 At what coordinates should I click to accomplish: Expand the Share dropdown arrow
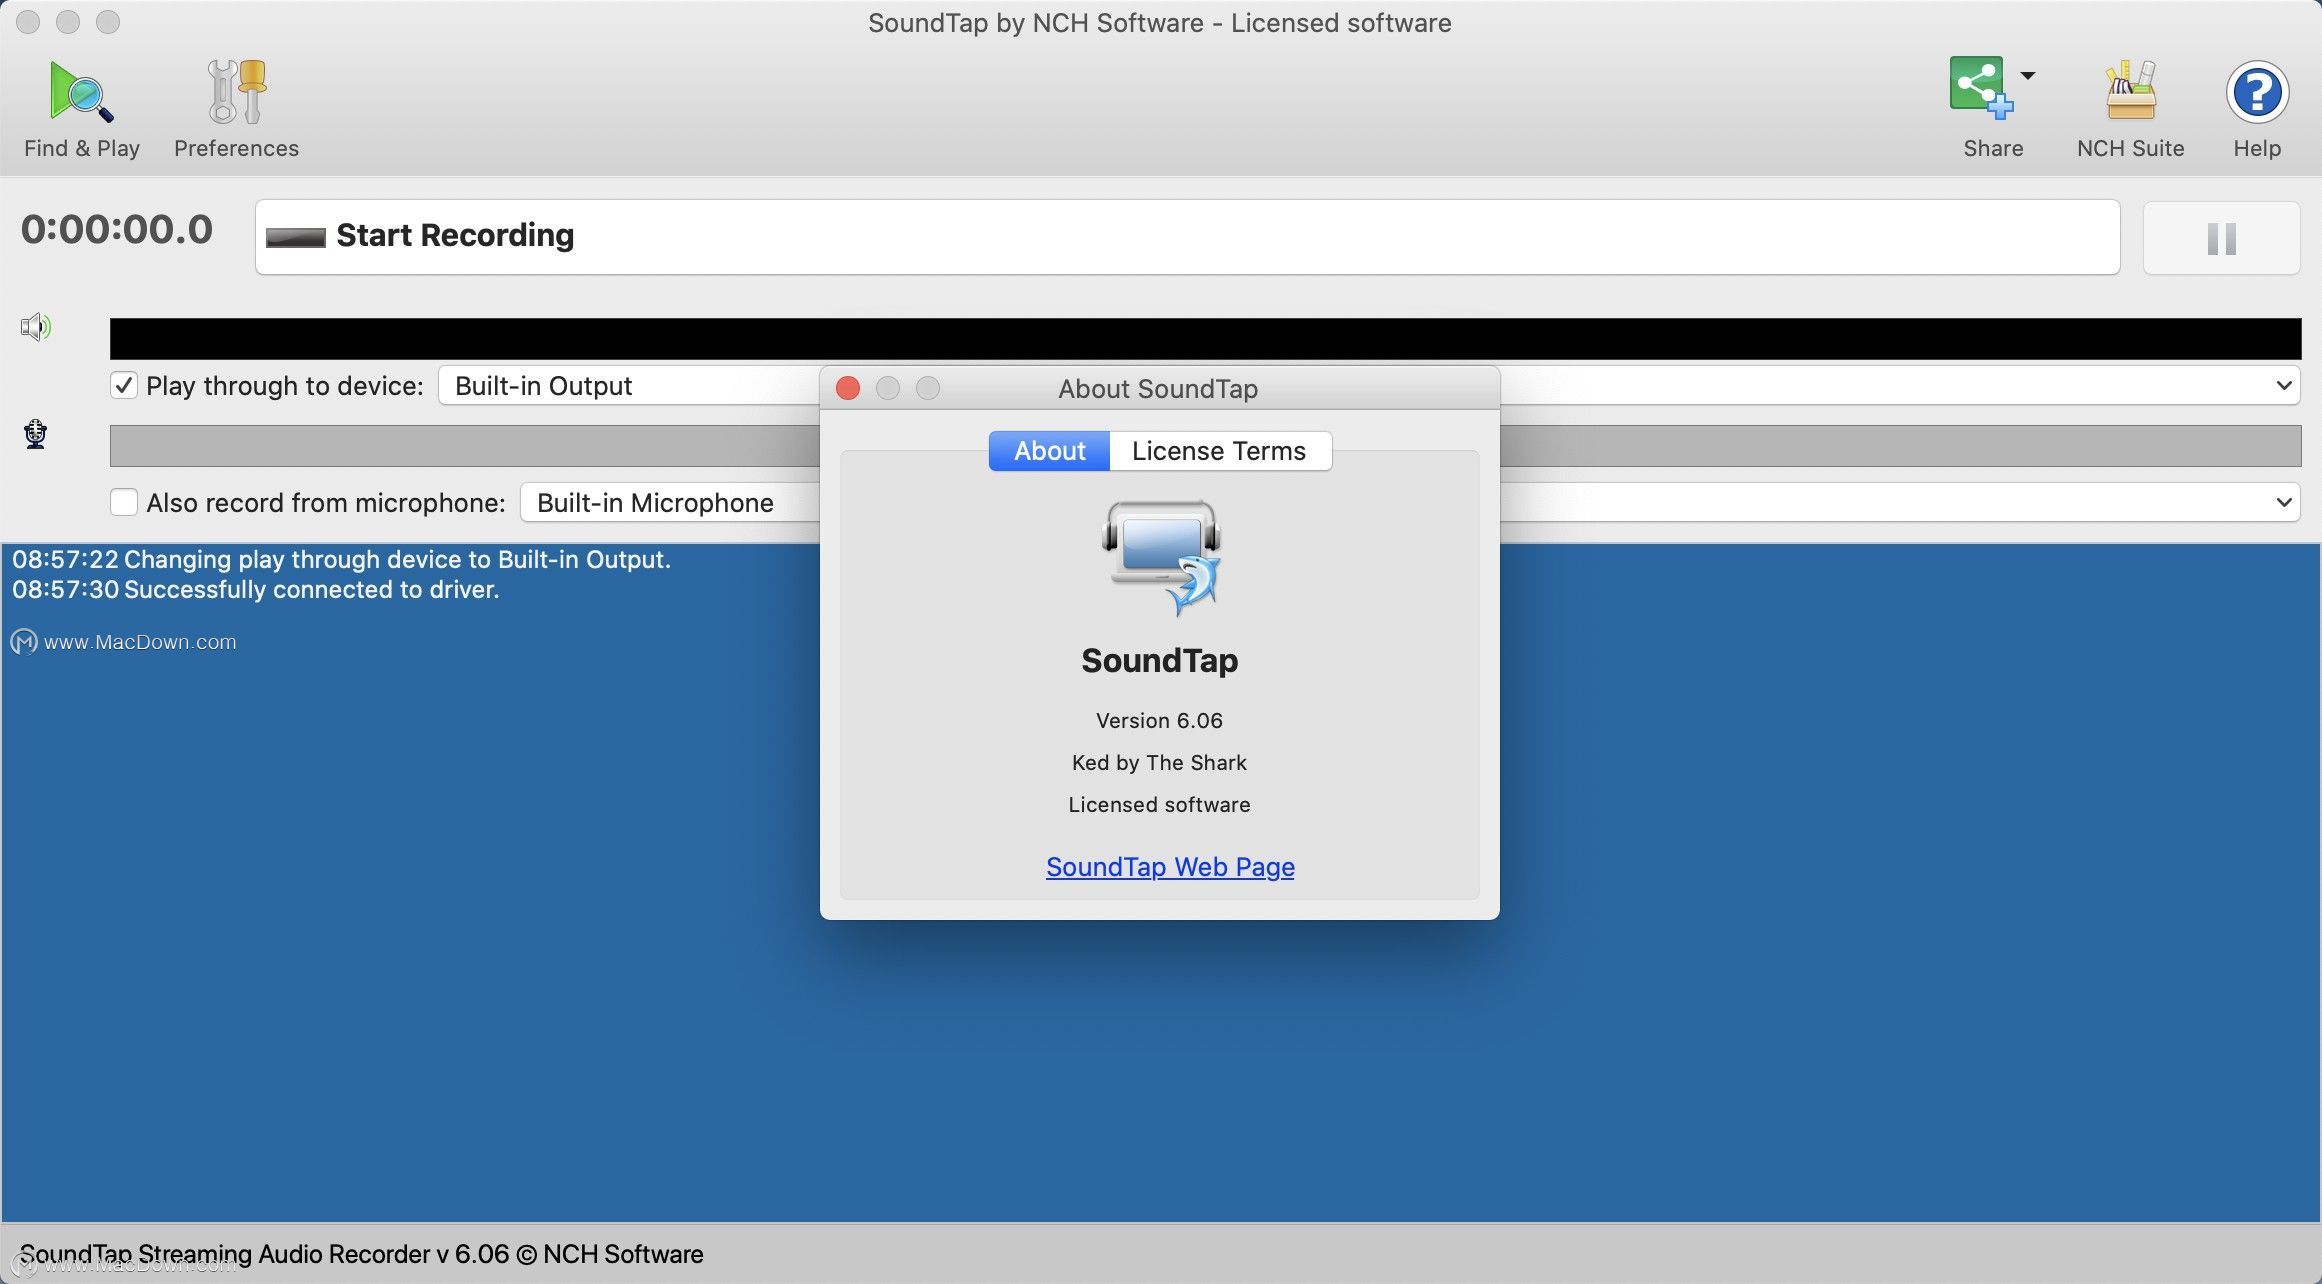tap(2028, 76)
